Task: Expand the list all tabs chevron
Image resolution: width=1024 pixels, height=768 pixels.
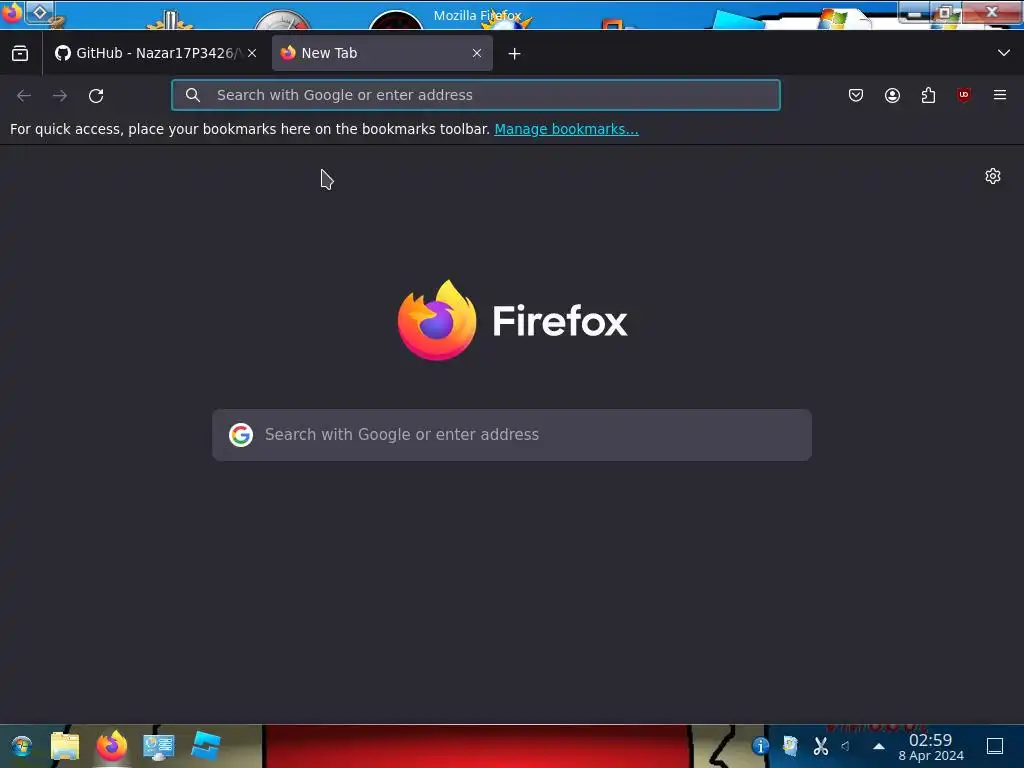Action: click(1004, 54)
